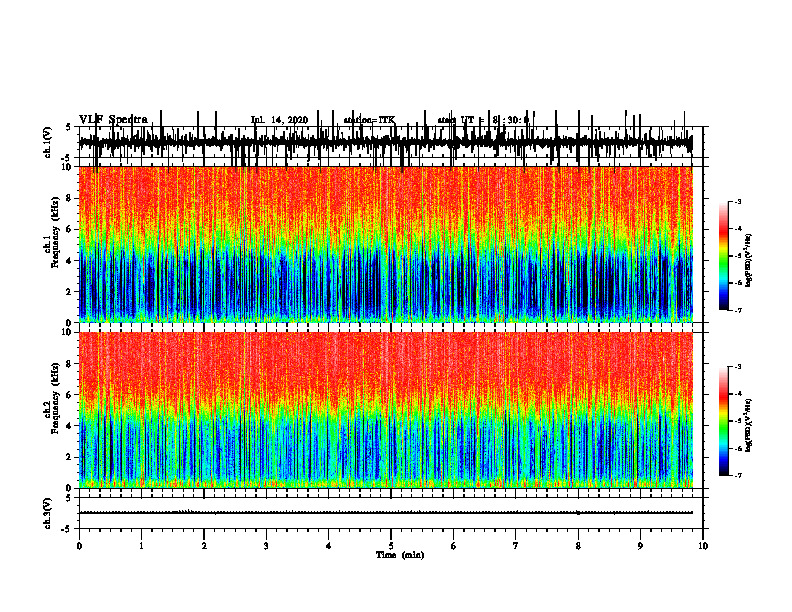The image size is (792, 612).
Task: Click the ch.1 spectrogram color bar
Action: point(723,256)
